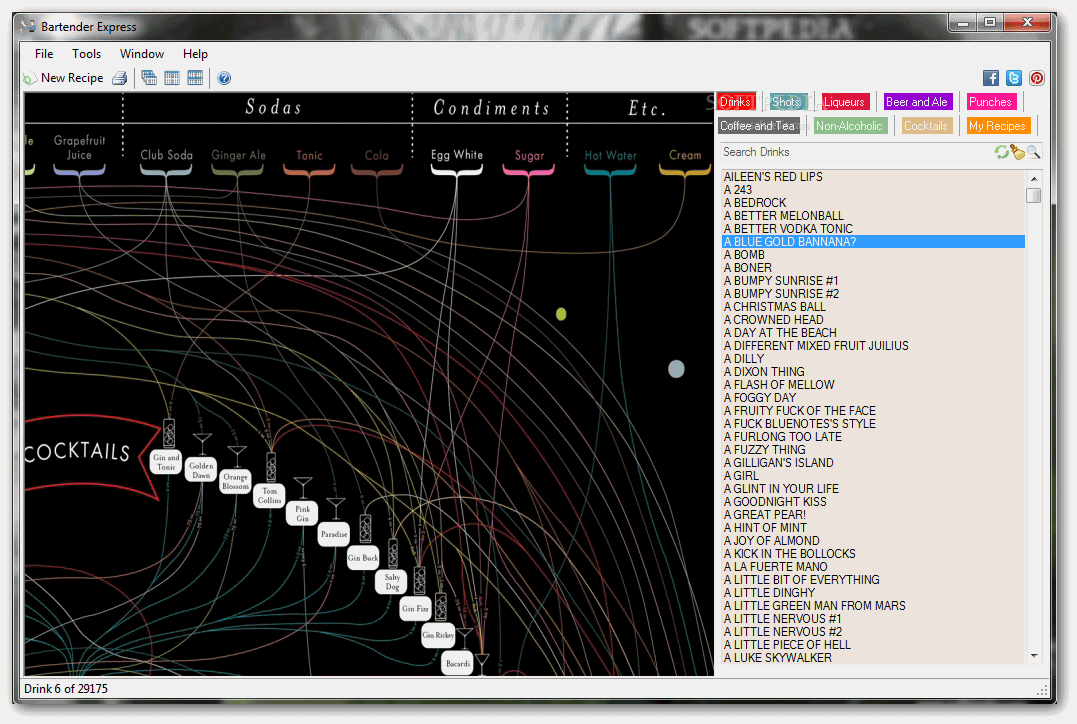Open the My Recipes category
The height and width of the screenshot is (724, 1077).
(996, 126)
